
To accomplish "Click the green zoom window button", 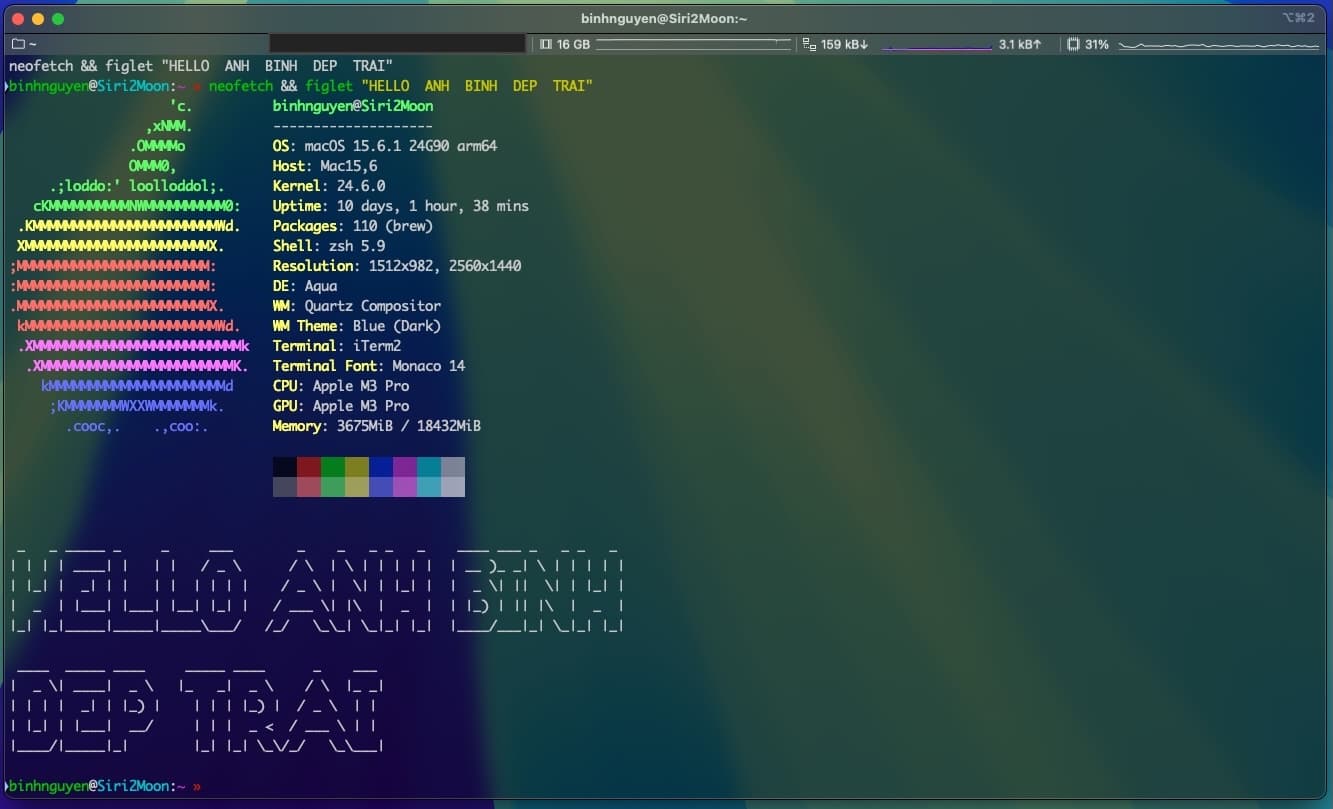I will 58,19.
